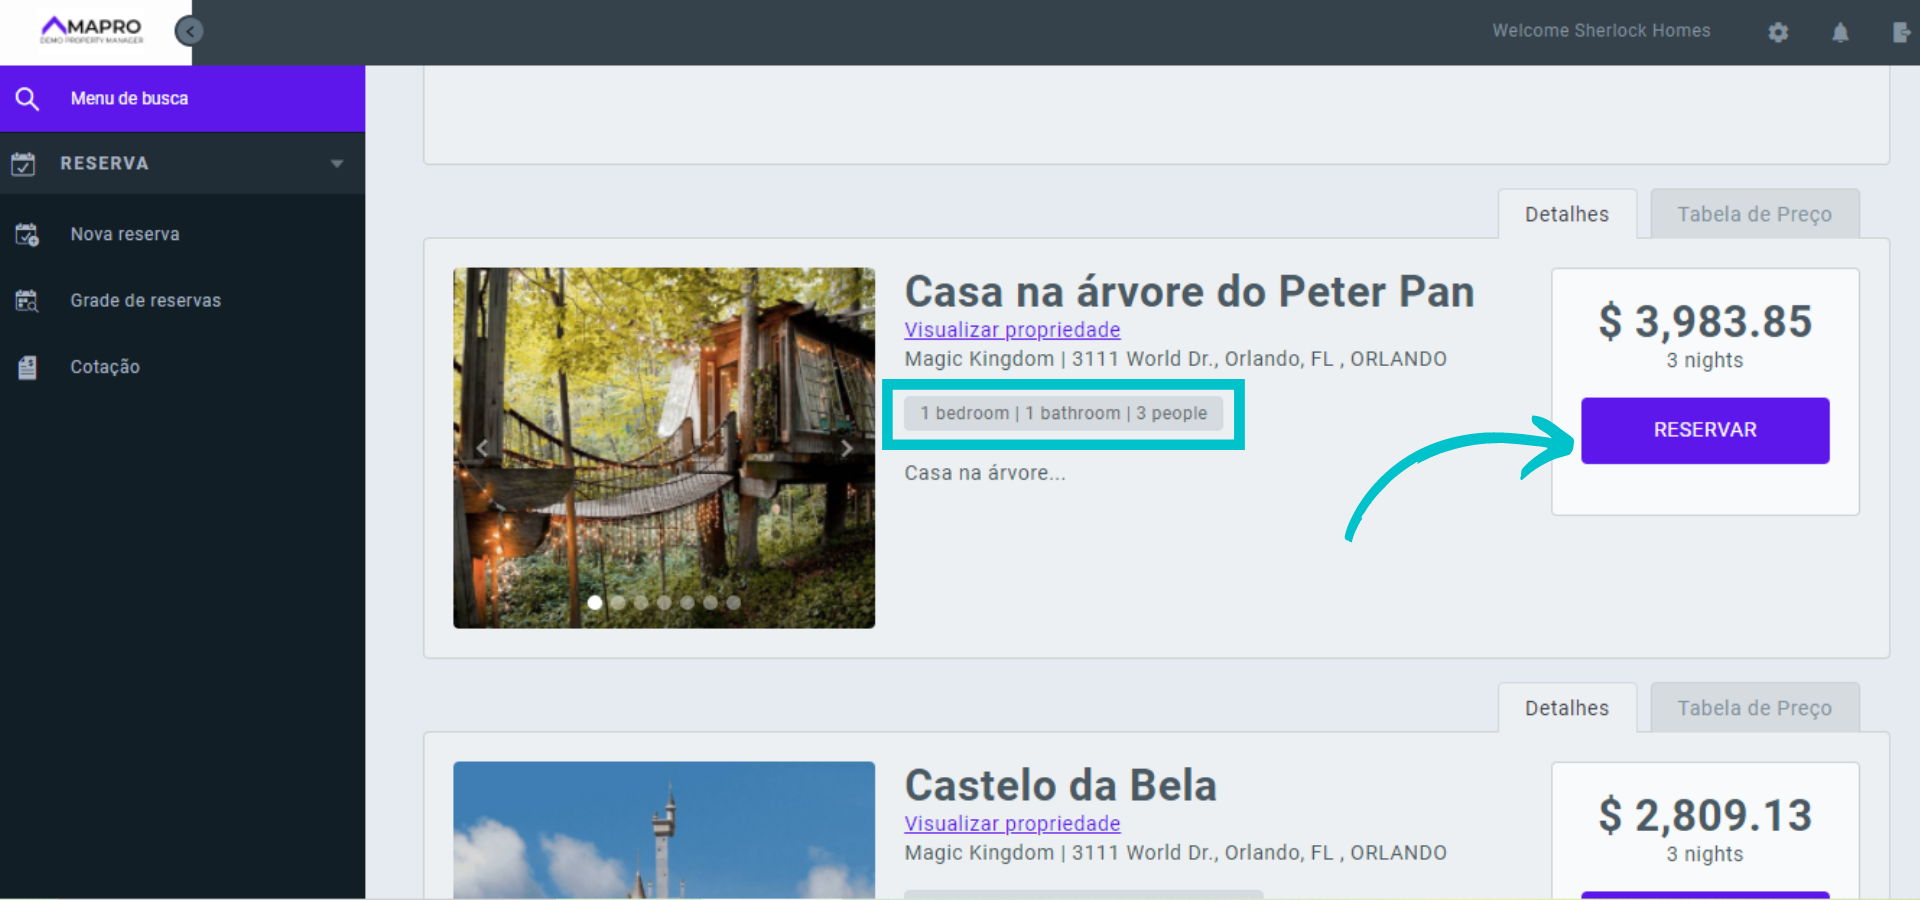Open Visualizar propriedade link for Peter Pan house
This screenshot has width=1920, height=900.
tap(1012, 330)
